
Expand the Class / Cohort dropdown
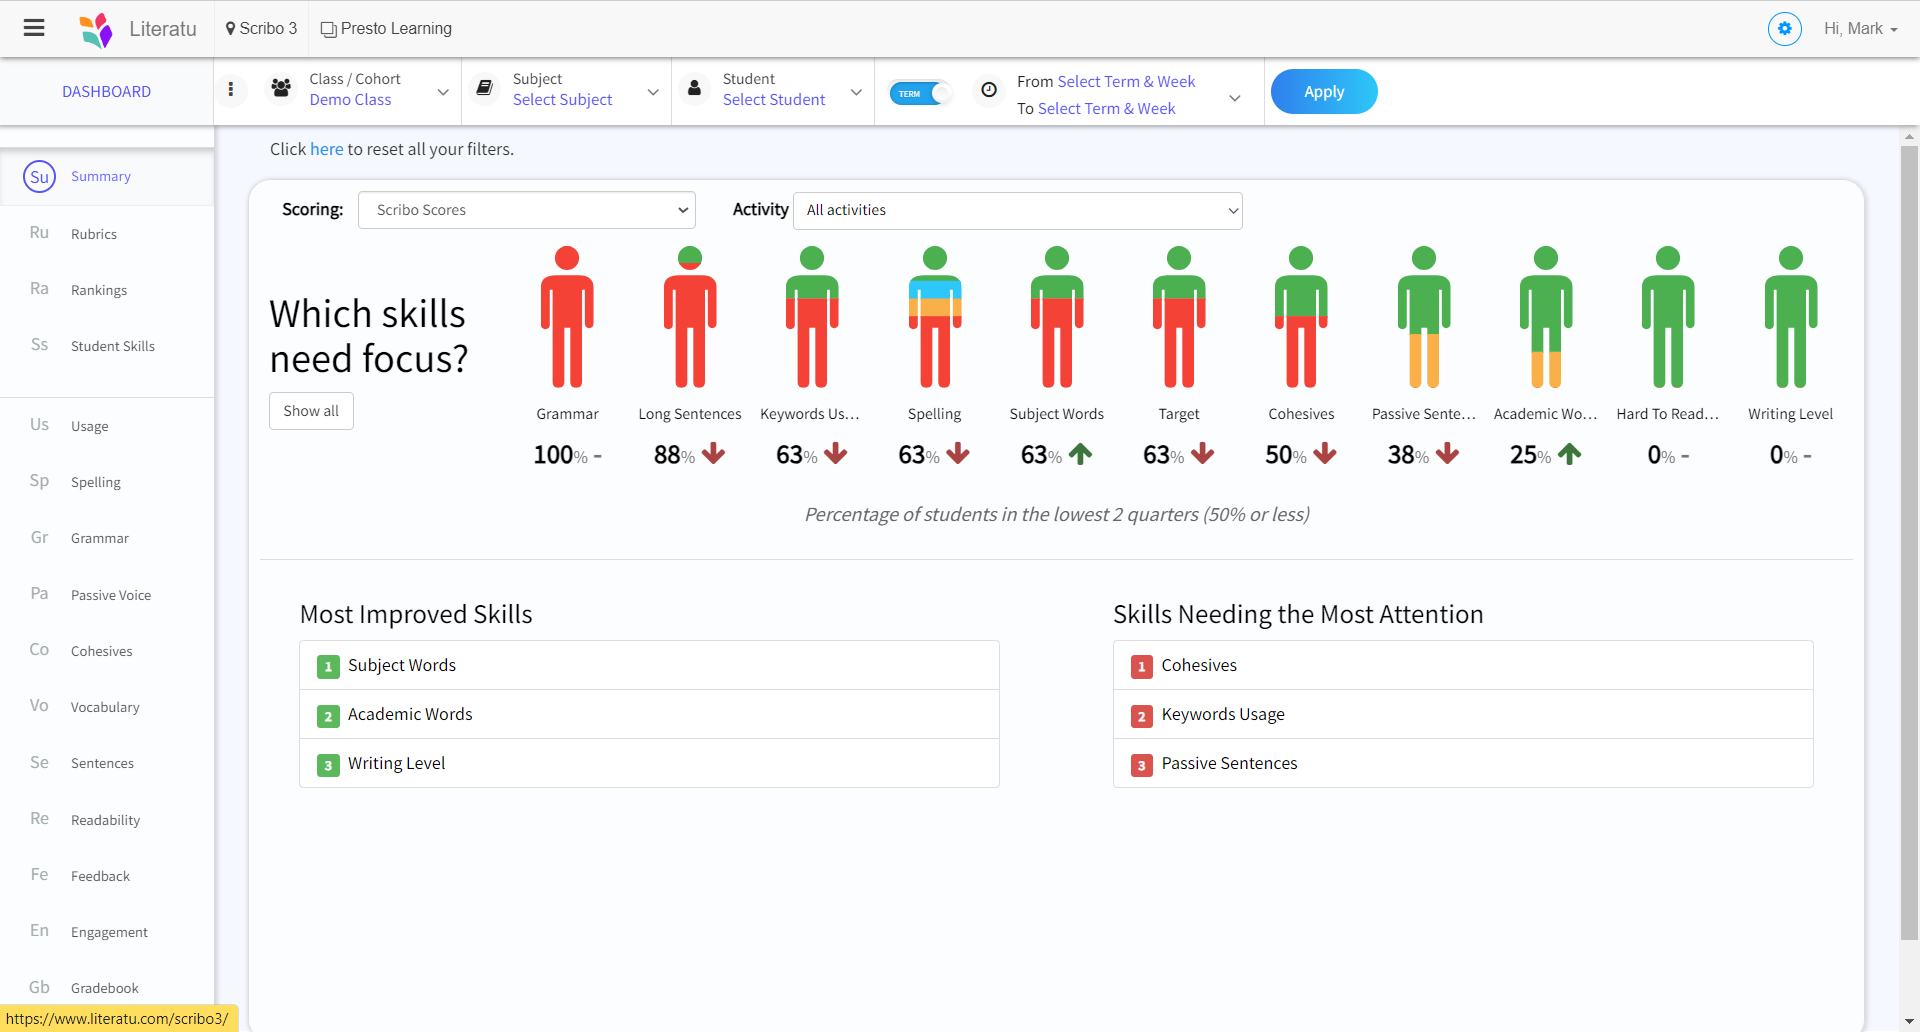(x=442, y=92)
